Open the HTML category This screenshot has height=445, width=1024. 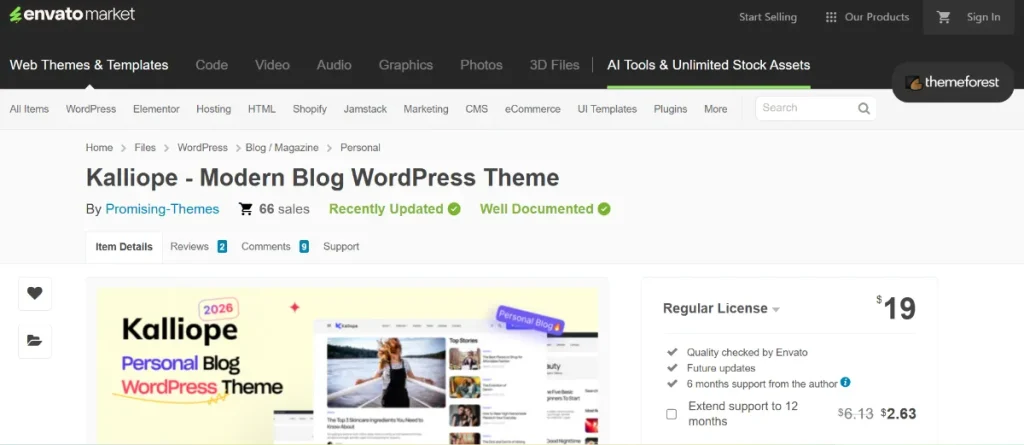click(x=262, y=109)
